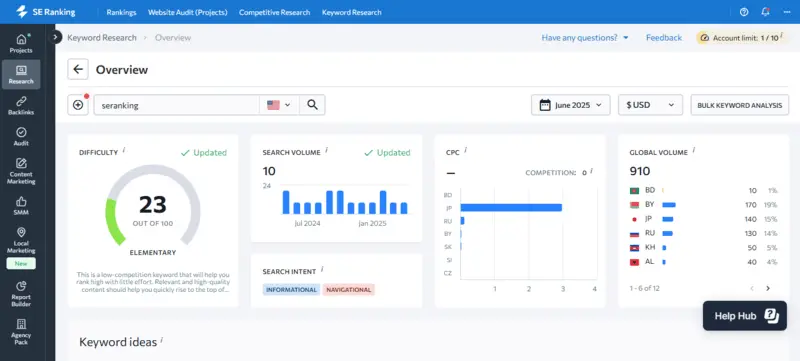Screen dimensions: 800x361
Task: Go to next page of global volume
Action: (768, 289)
